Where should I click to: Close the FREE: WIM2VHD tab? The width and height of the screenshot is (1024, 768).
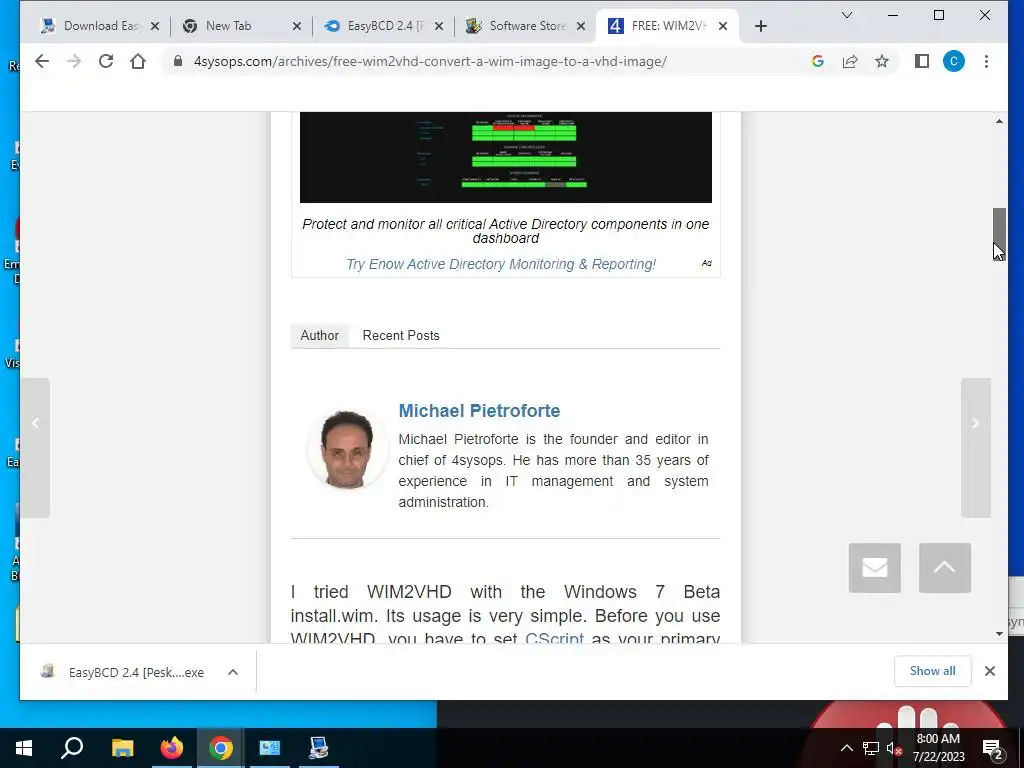pyautogui.click(x=723, y=26)
